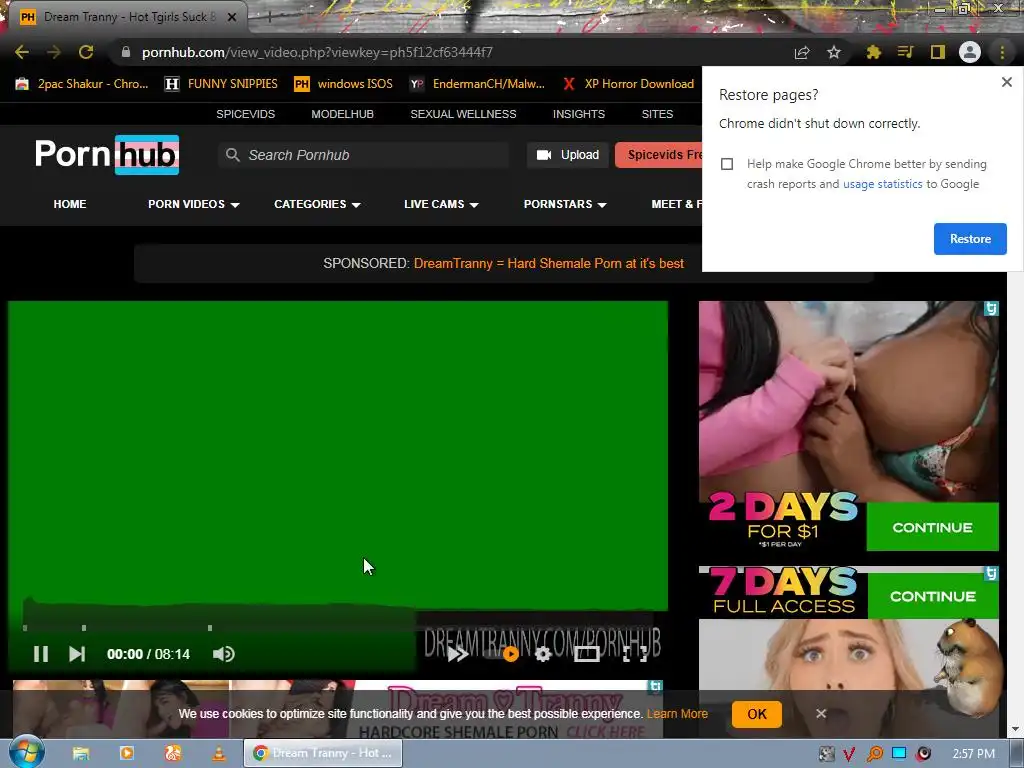Open the MODELHUB top menu link
The height and width of the screenshot is (768, 1024).
pyautogui.click(x=342, y=114)
